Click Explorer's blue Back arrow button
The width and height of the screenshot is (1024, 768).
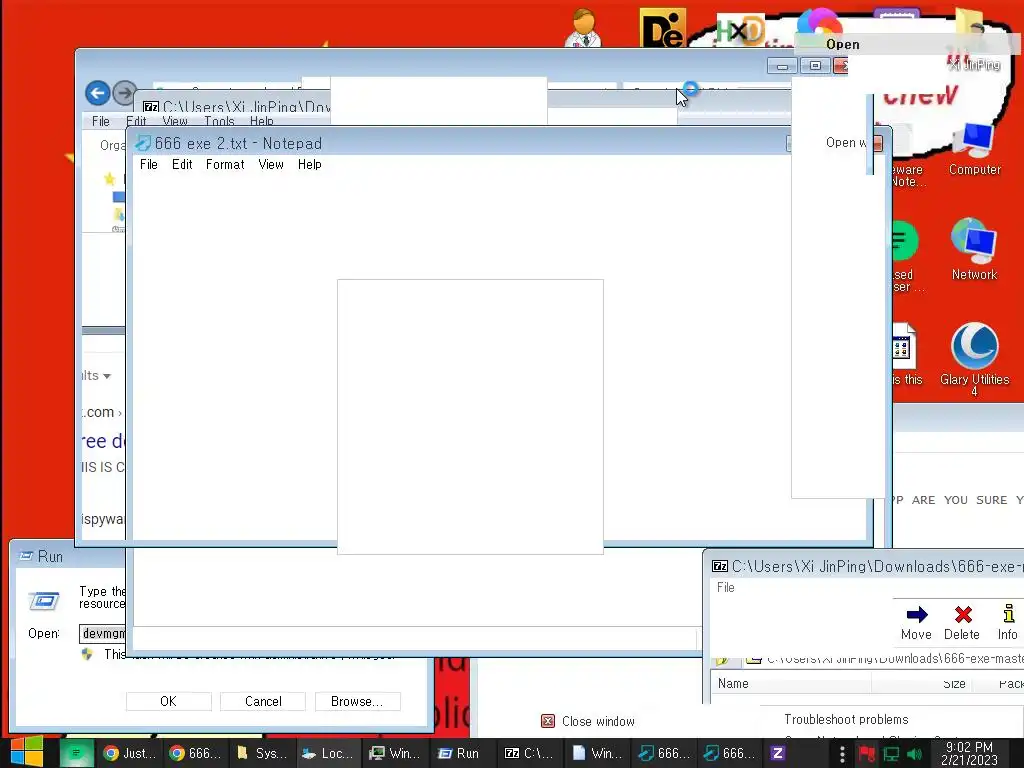click(97, 93)
